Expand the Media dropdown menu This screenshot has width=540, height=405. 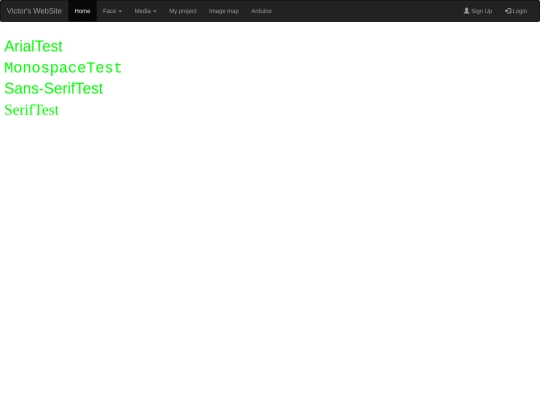(x=145, y=11)
